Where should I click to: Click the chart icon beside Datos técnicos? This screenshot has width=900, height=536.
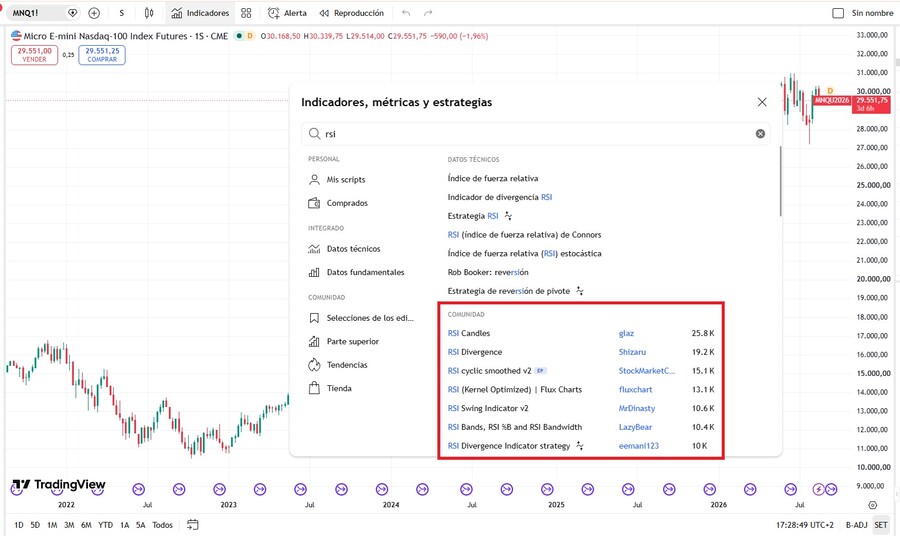pos(314,249)
